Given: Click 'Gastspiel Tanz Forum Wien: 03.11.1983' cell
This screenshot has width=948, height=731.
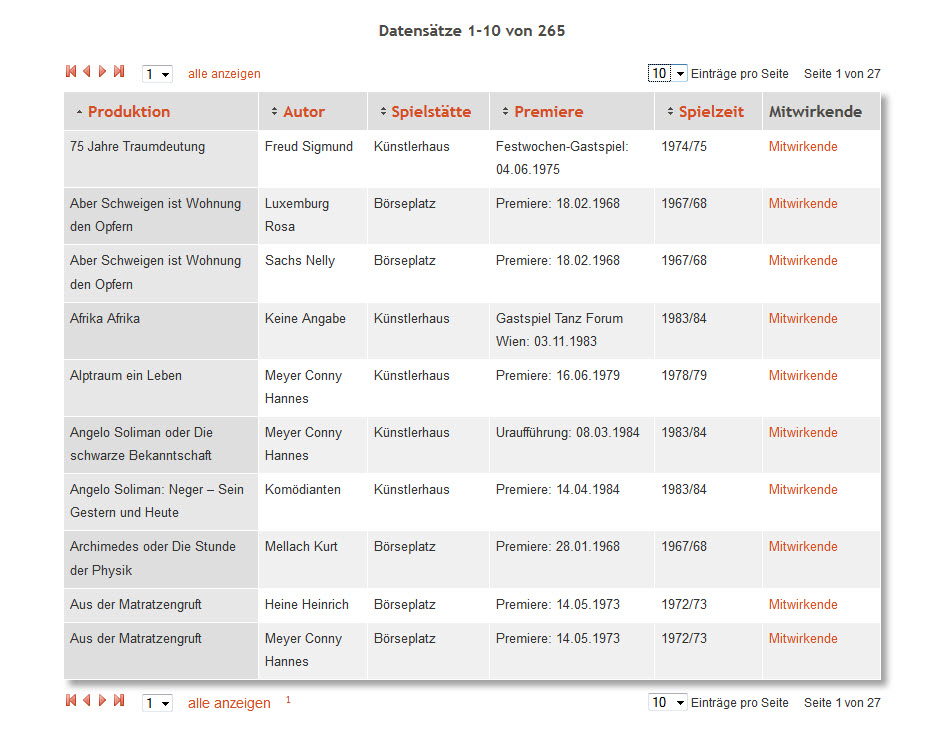Looking at the screenshot, I should tap(572, 331).
